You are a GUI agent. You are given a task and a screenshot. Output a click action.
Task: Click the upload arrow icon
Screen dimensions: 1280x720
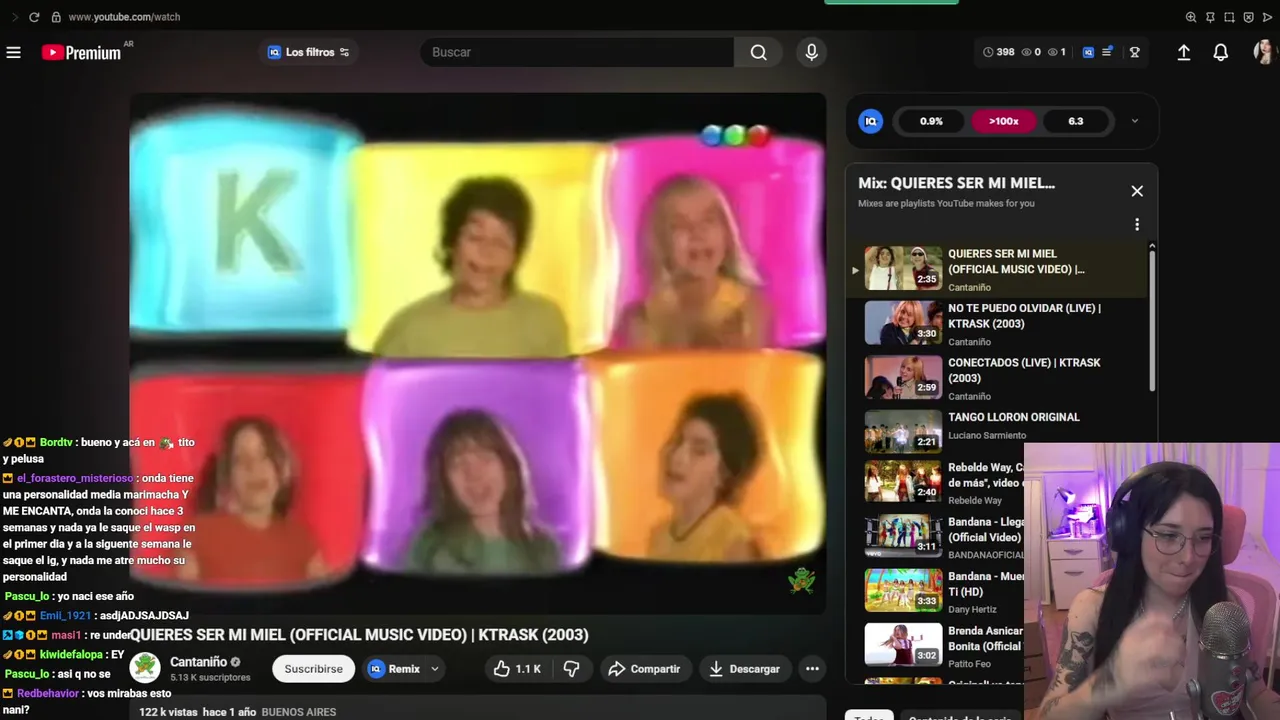coord(1184,52)
